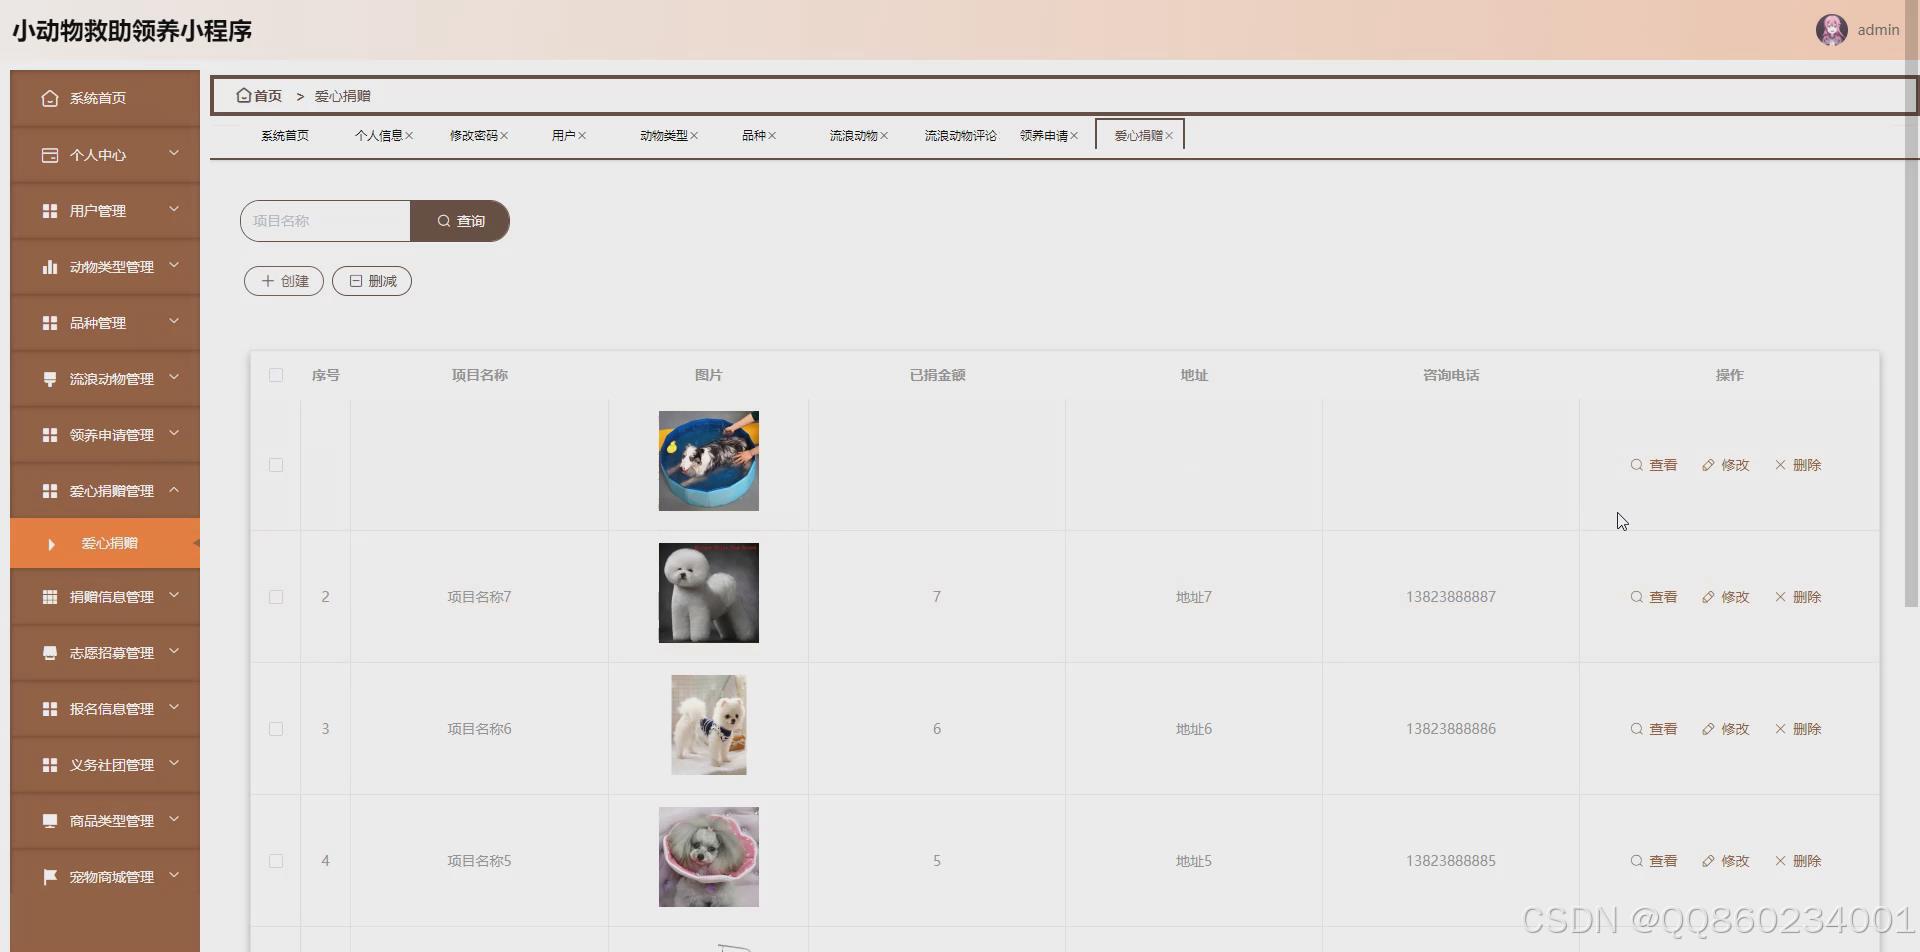Click the 爱心捐赠管理 grid icon
Viewport: 1920px width, 952px height.
pyautogui.click(x=50, y=491)
